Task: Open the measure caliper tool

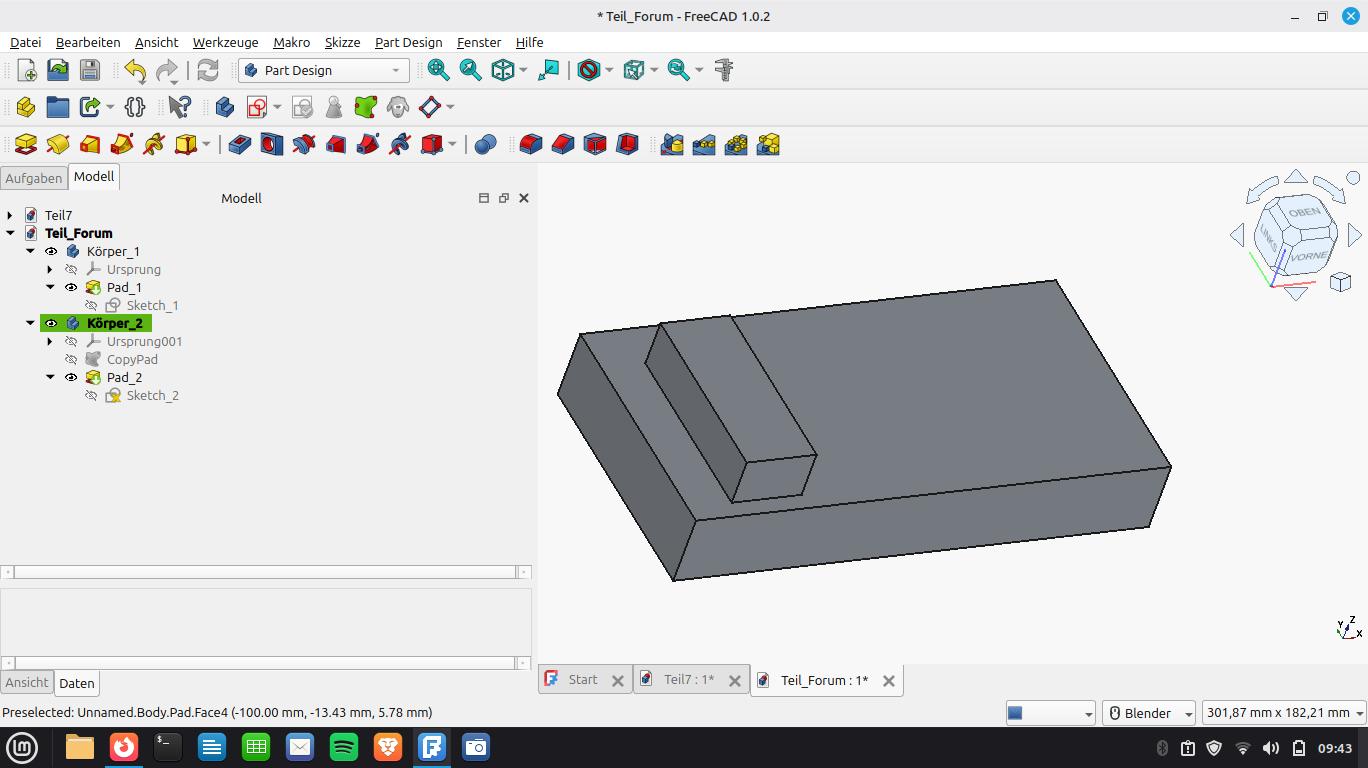Action: (x=724, y=70)
